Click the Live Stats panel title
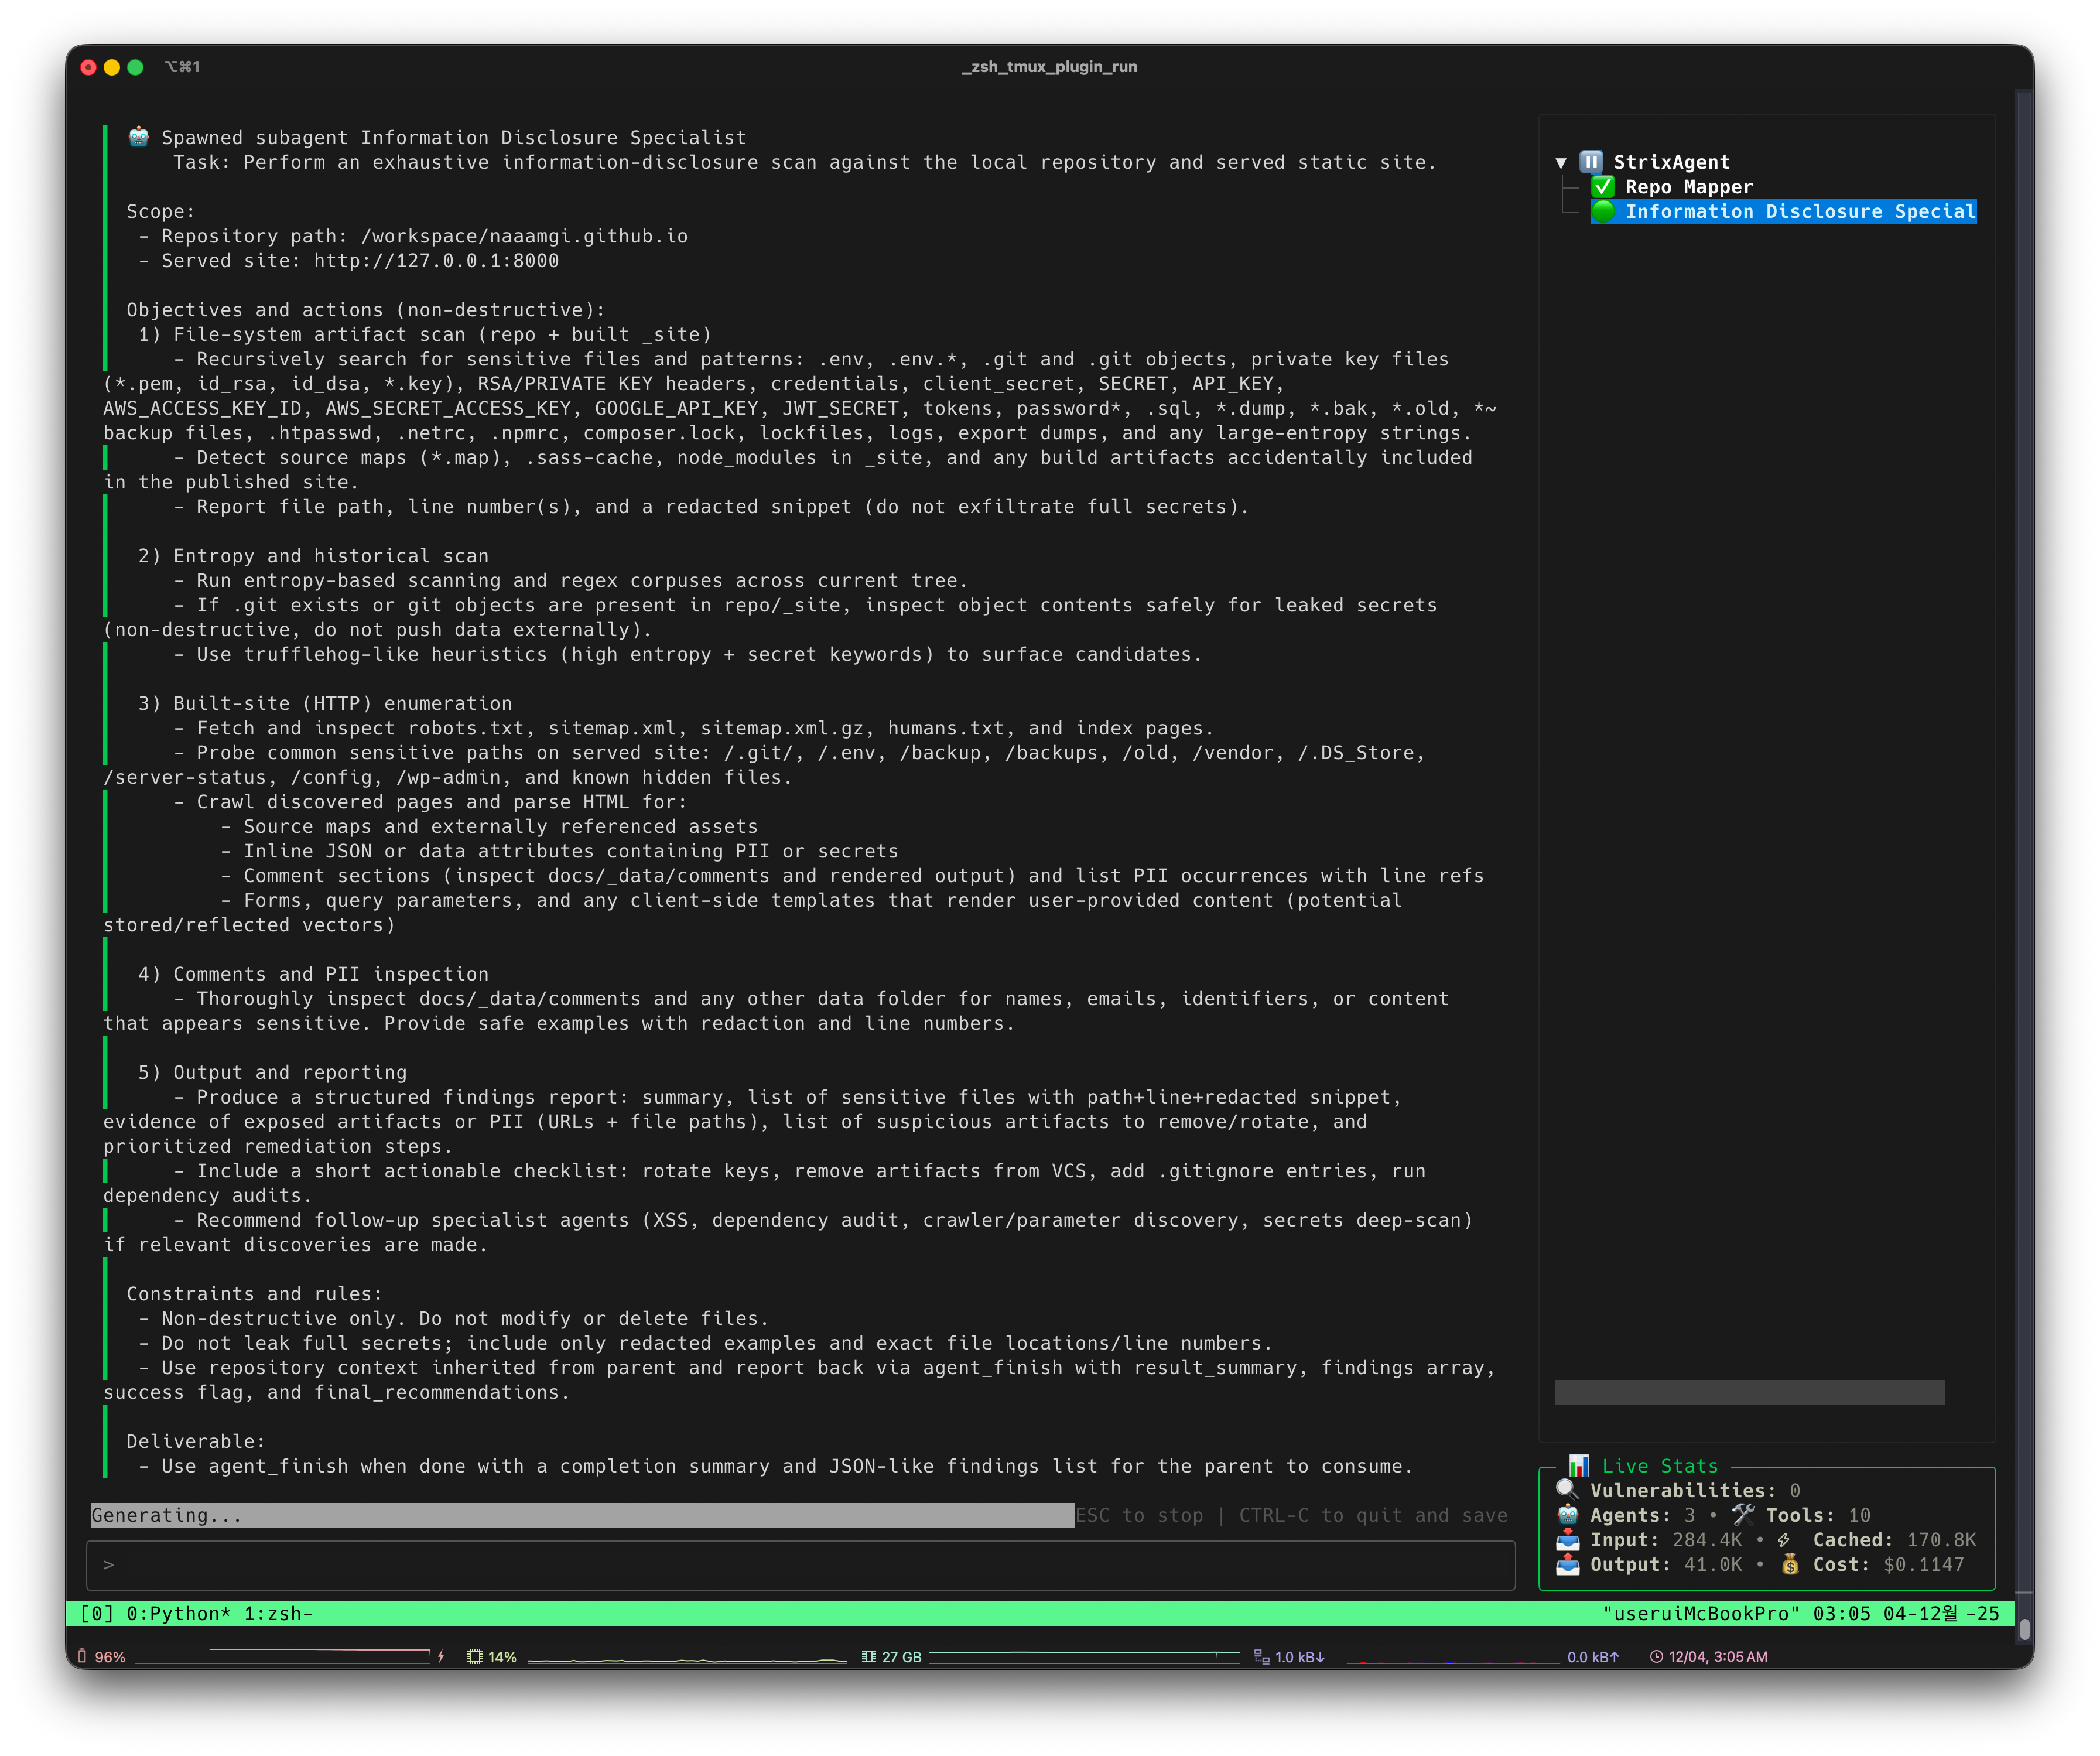This screenshot has height=1756, width=2100. [x=1660, y=1465]
